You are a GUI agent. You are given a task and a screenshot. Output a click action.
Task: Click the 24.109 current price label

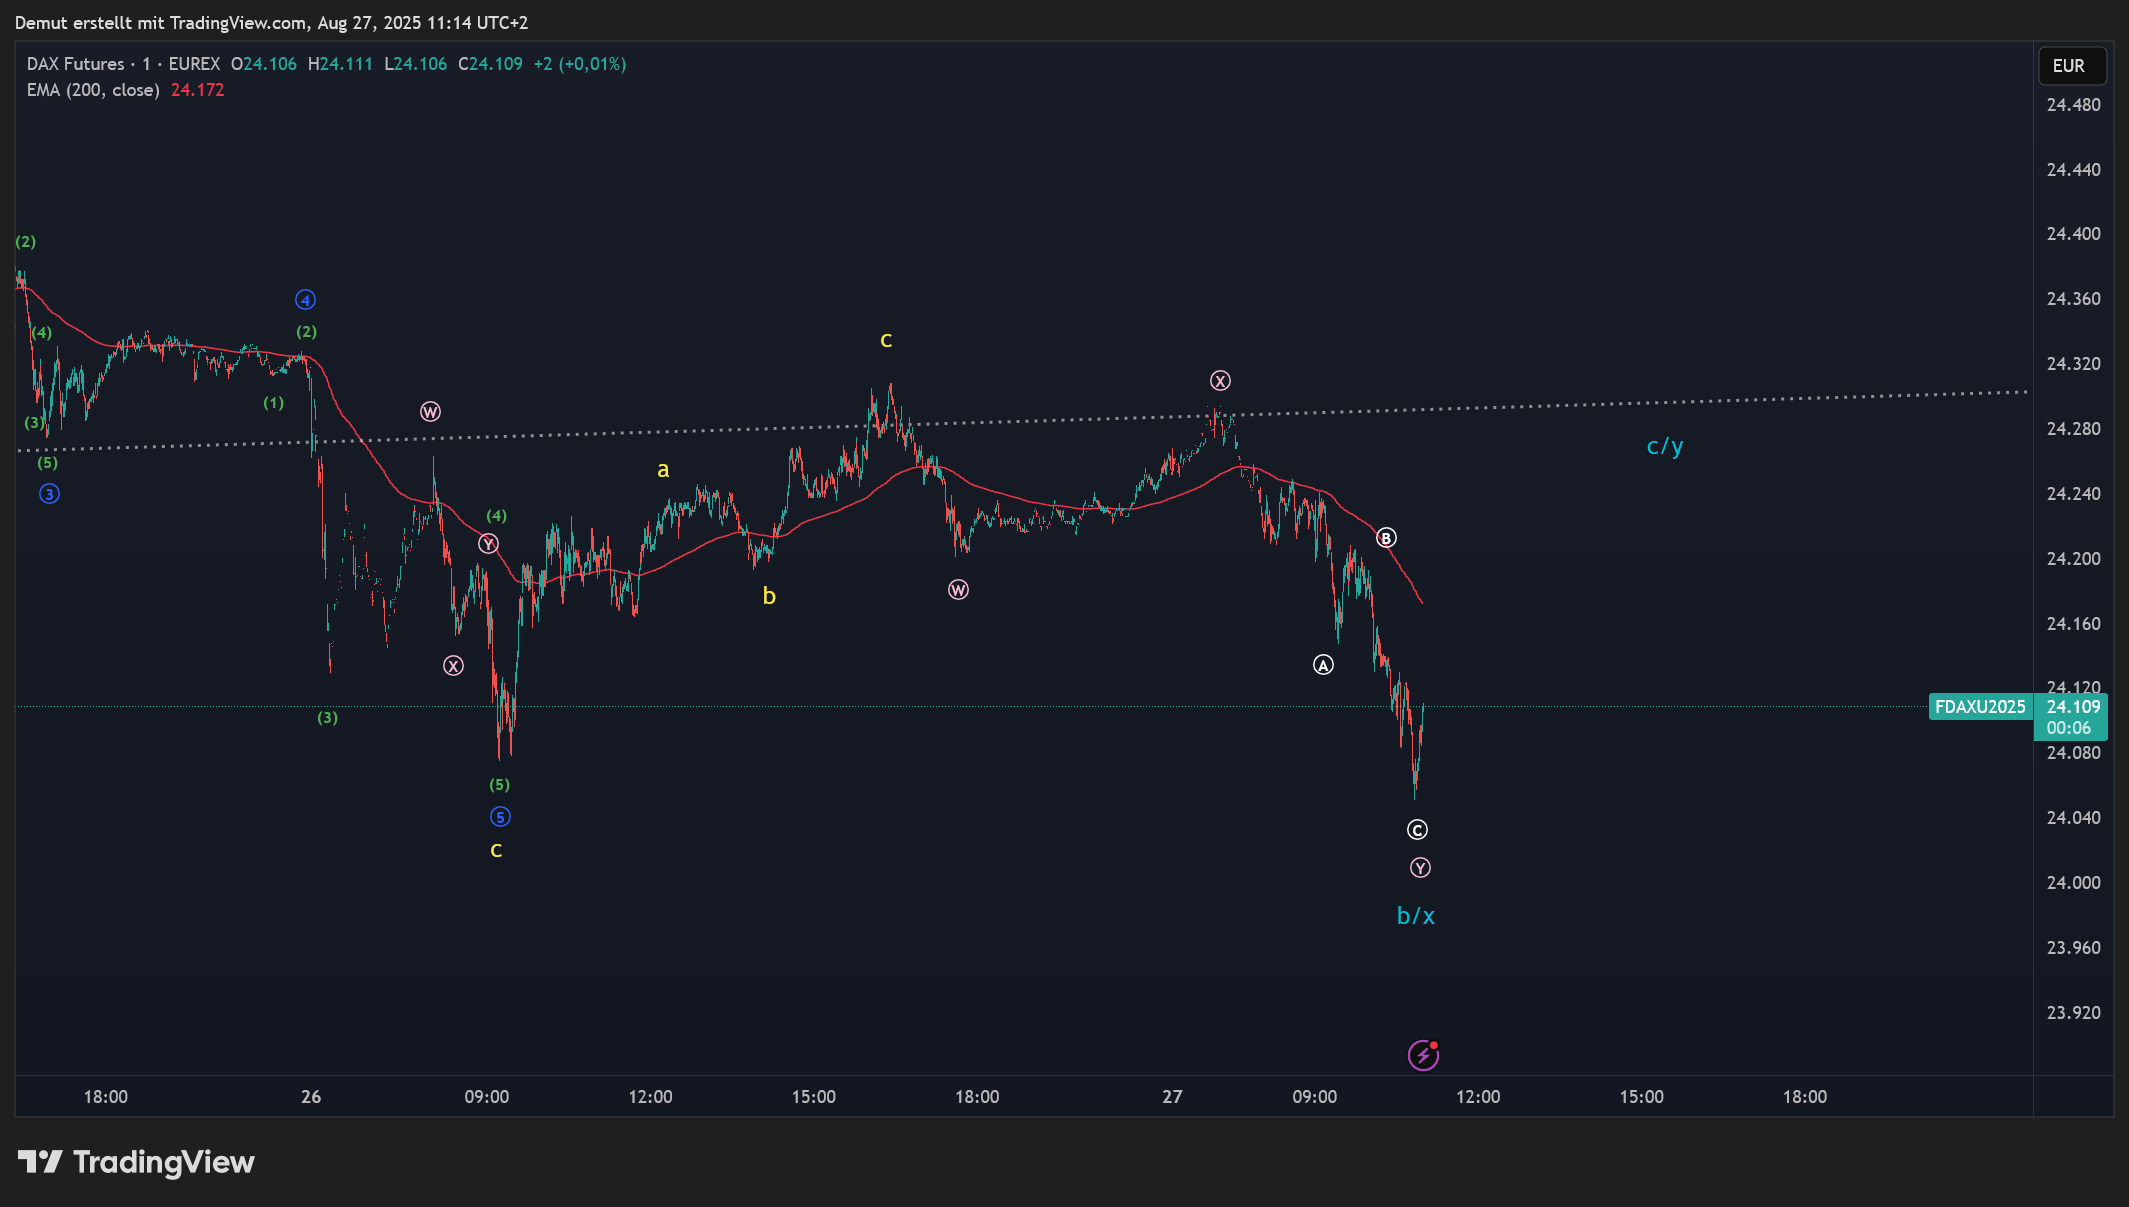pyautogui.click(x=2073, y=707)
